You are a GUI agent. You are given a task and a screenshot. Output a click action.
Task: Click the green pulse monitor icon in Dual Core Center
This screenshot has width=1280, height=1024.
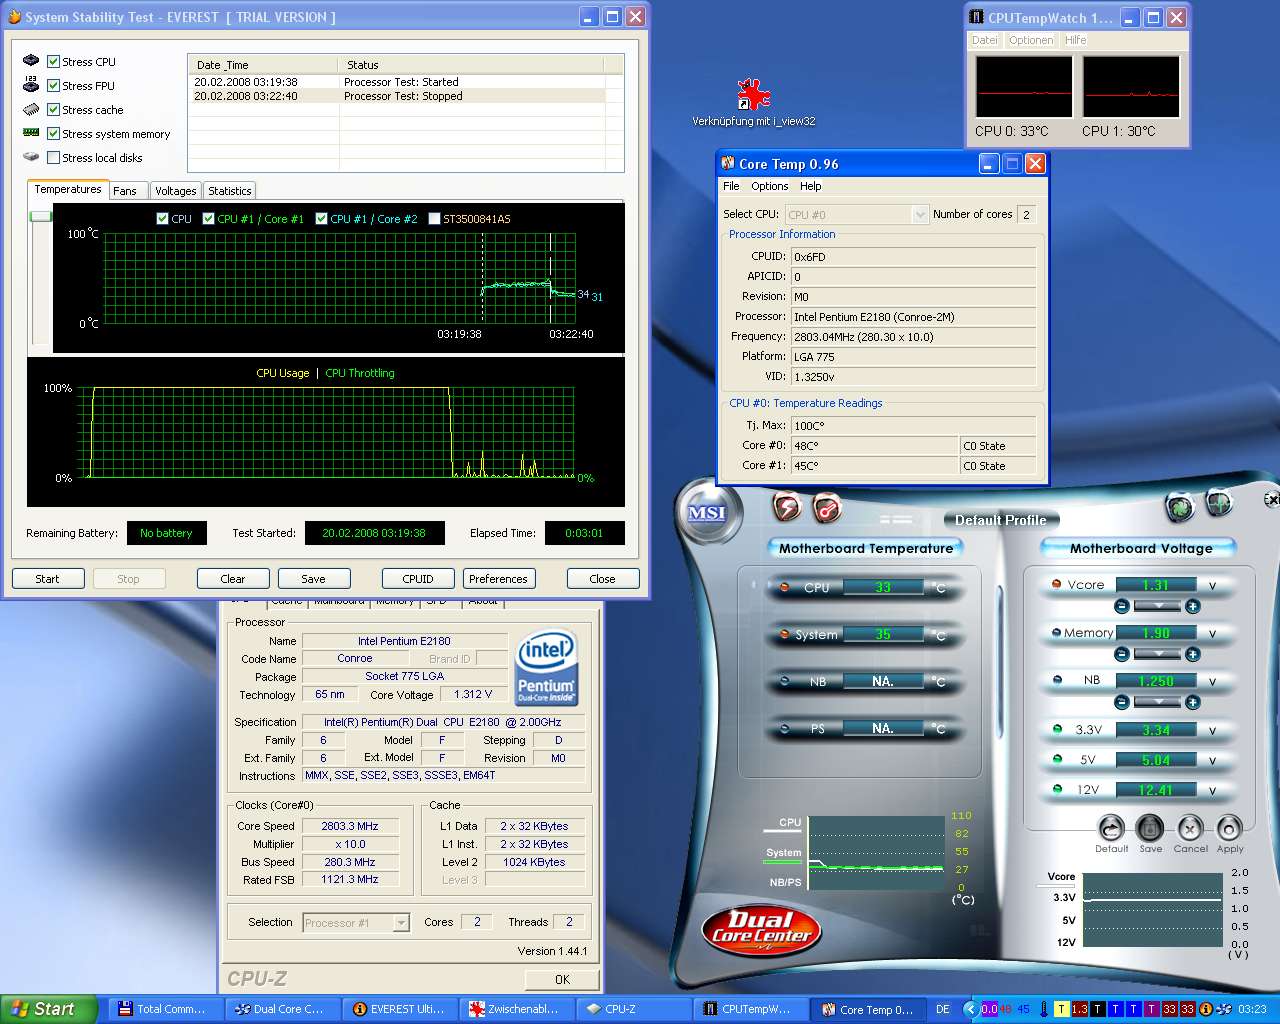(1219, 503)
